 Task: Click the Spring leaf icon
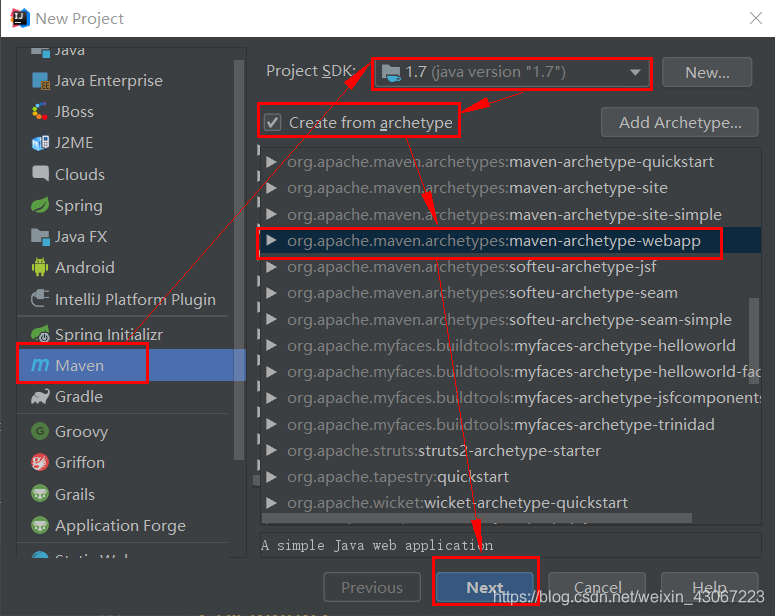click(40, 205)
